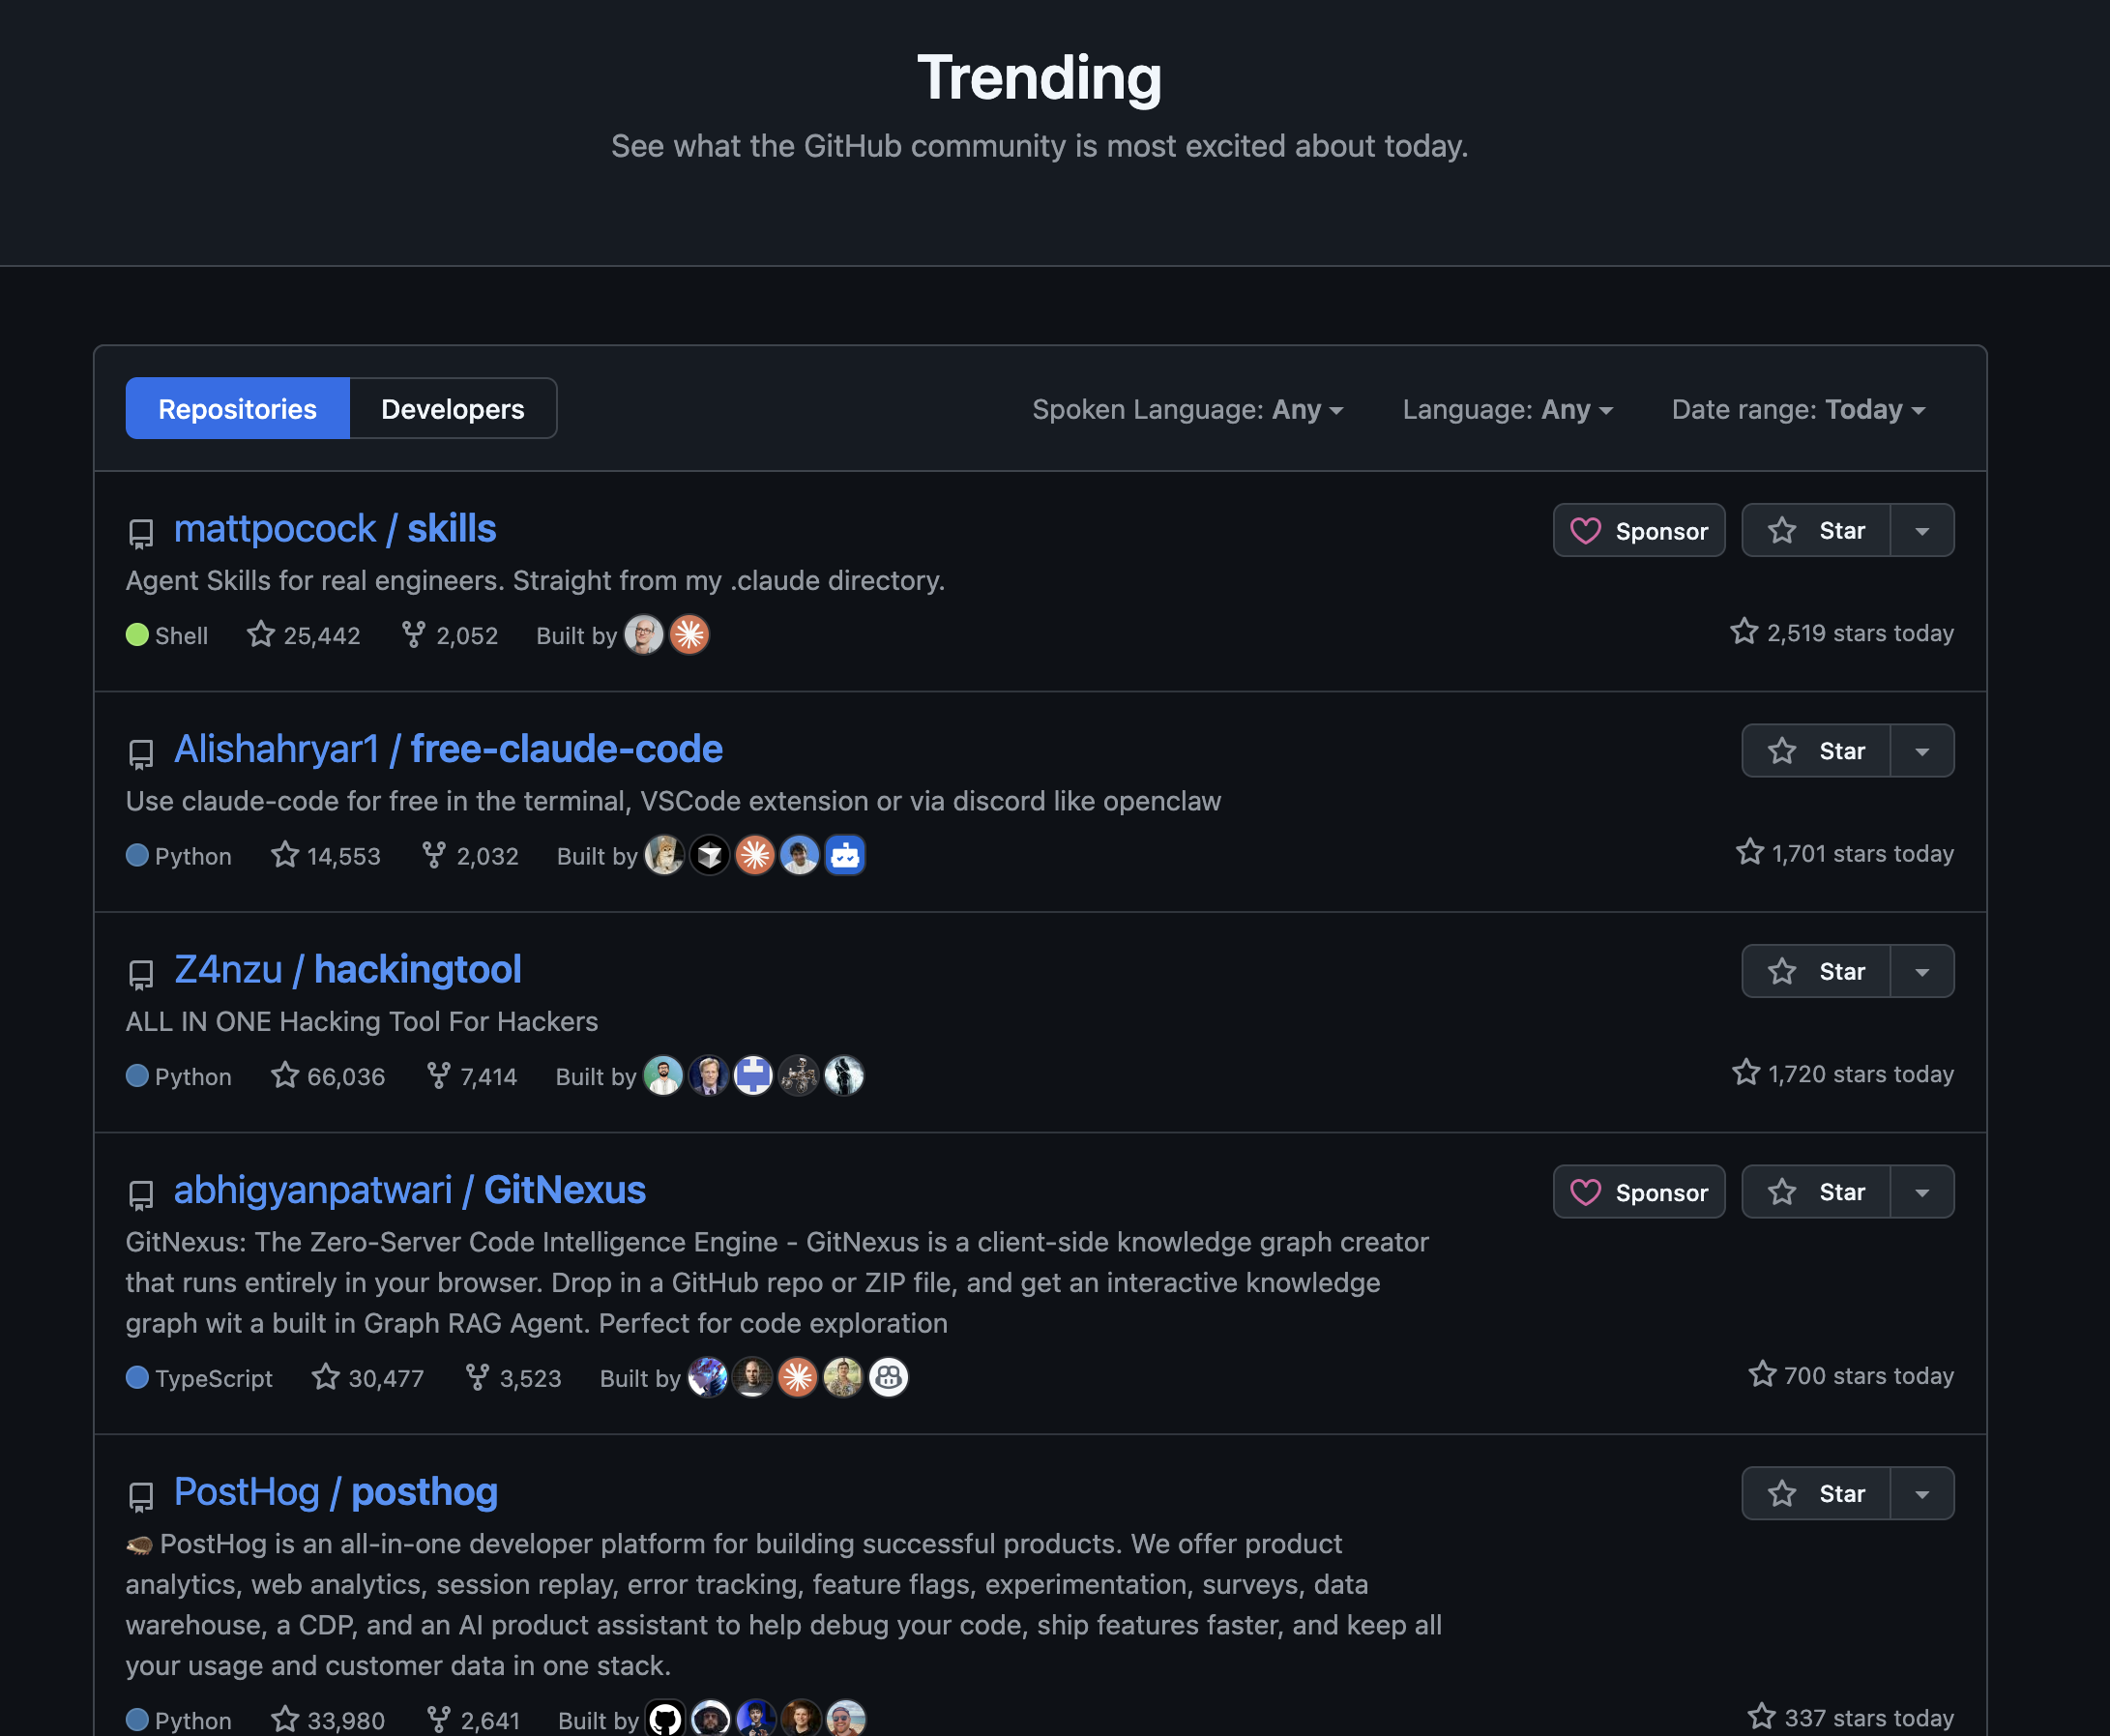Click the white Copilot avatar for GitNexus

888,1378
